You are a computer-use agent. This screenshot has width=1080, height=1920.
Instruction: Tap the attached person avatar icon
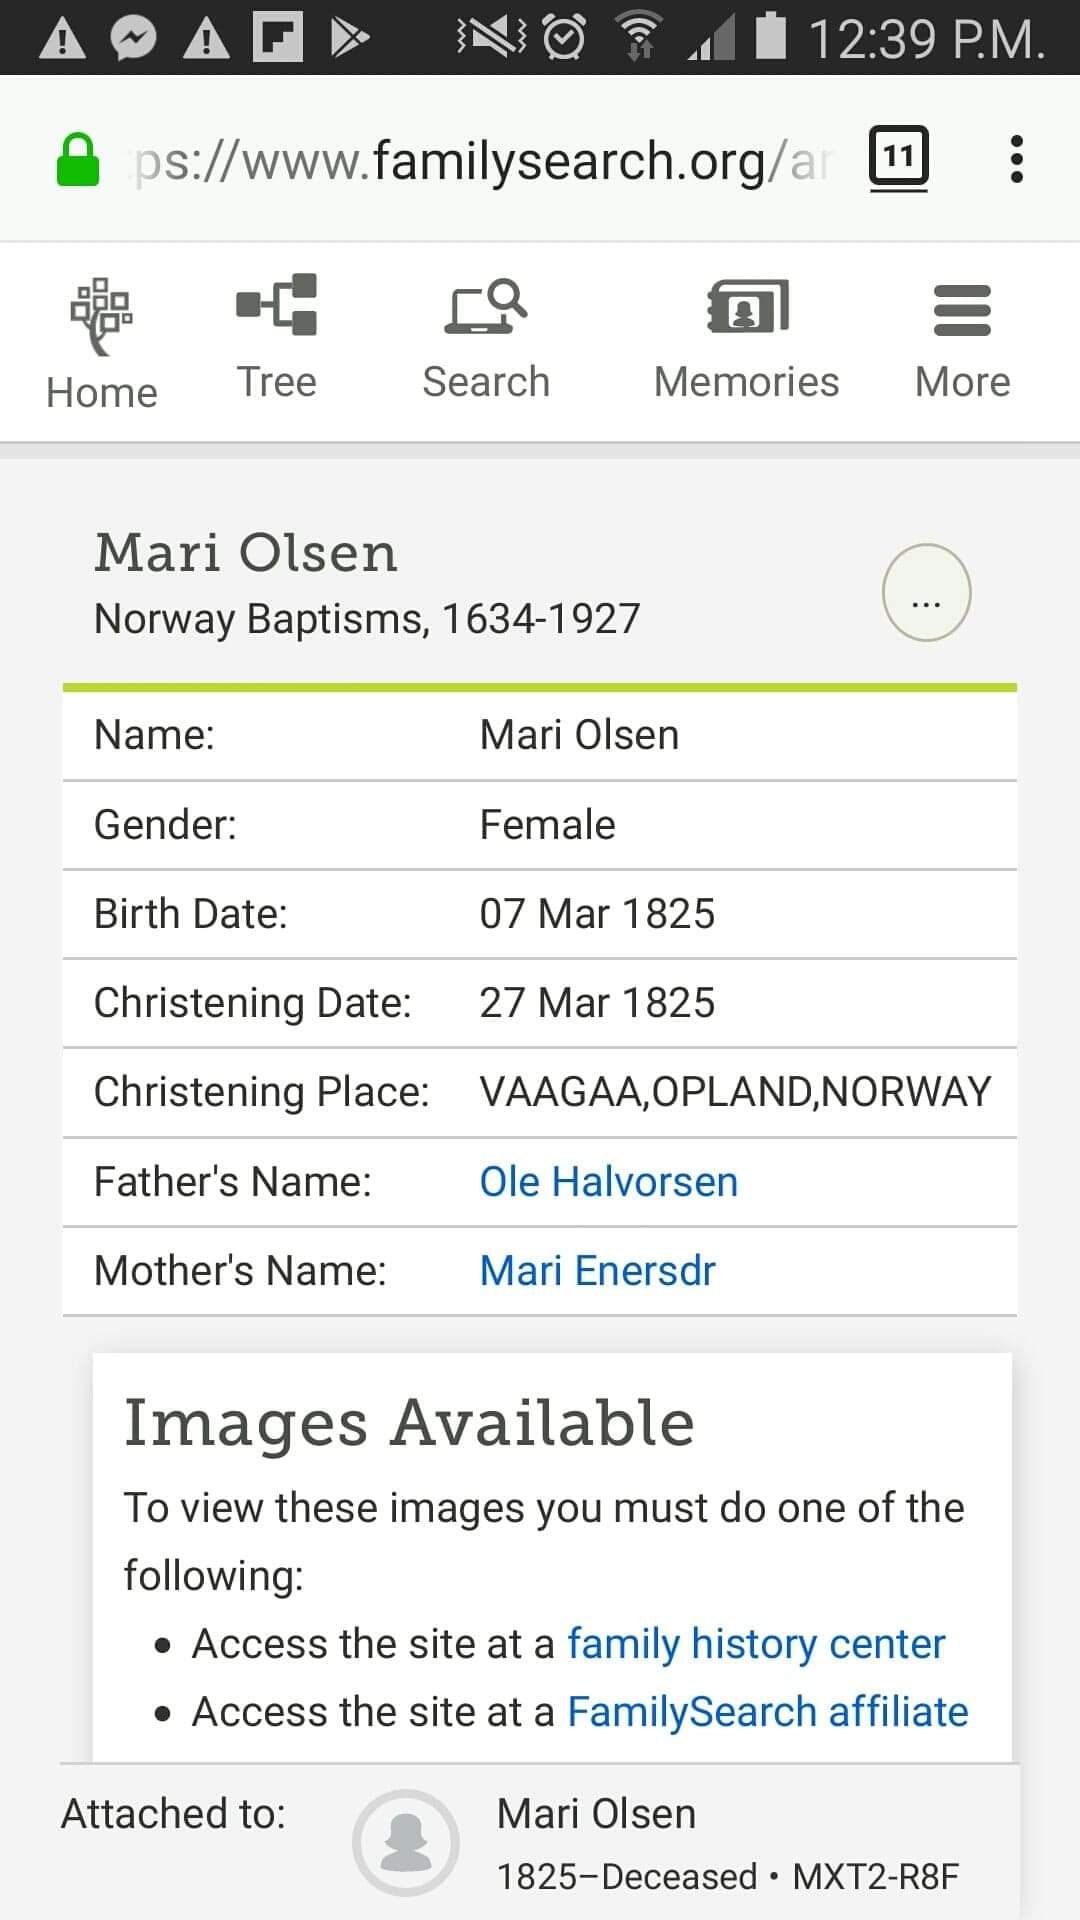click(x=406, y=1843)
